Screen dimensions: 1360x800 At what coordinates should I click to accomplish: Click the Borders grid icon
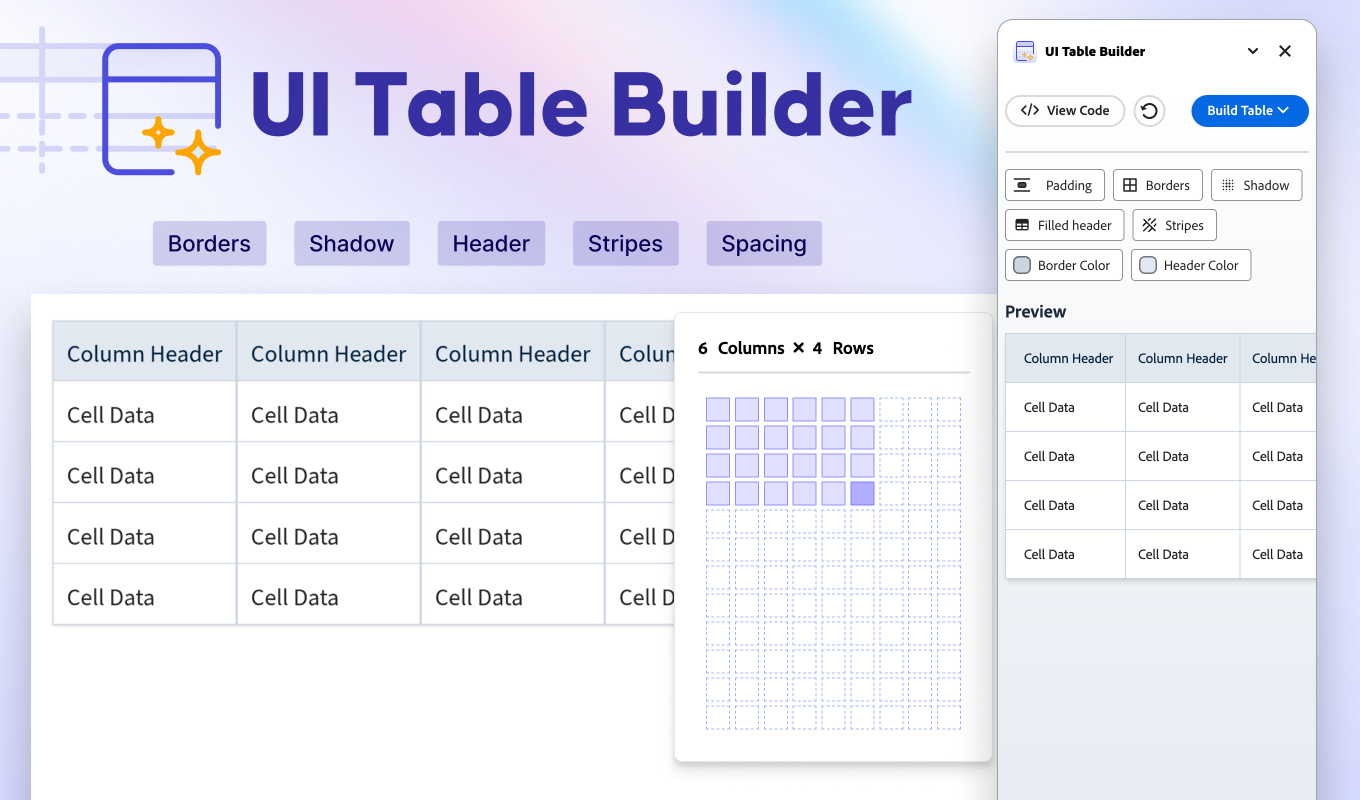tap(1132, 185)
